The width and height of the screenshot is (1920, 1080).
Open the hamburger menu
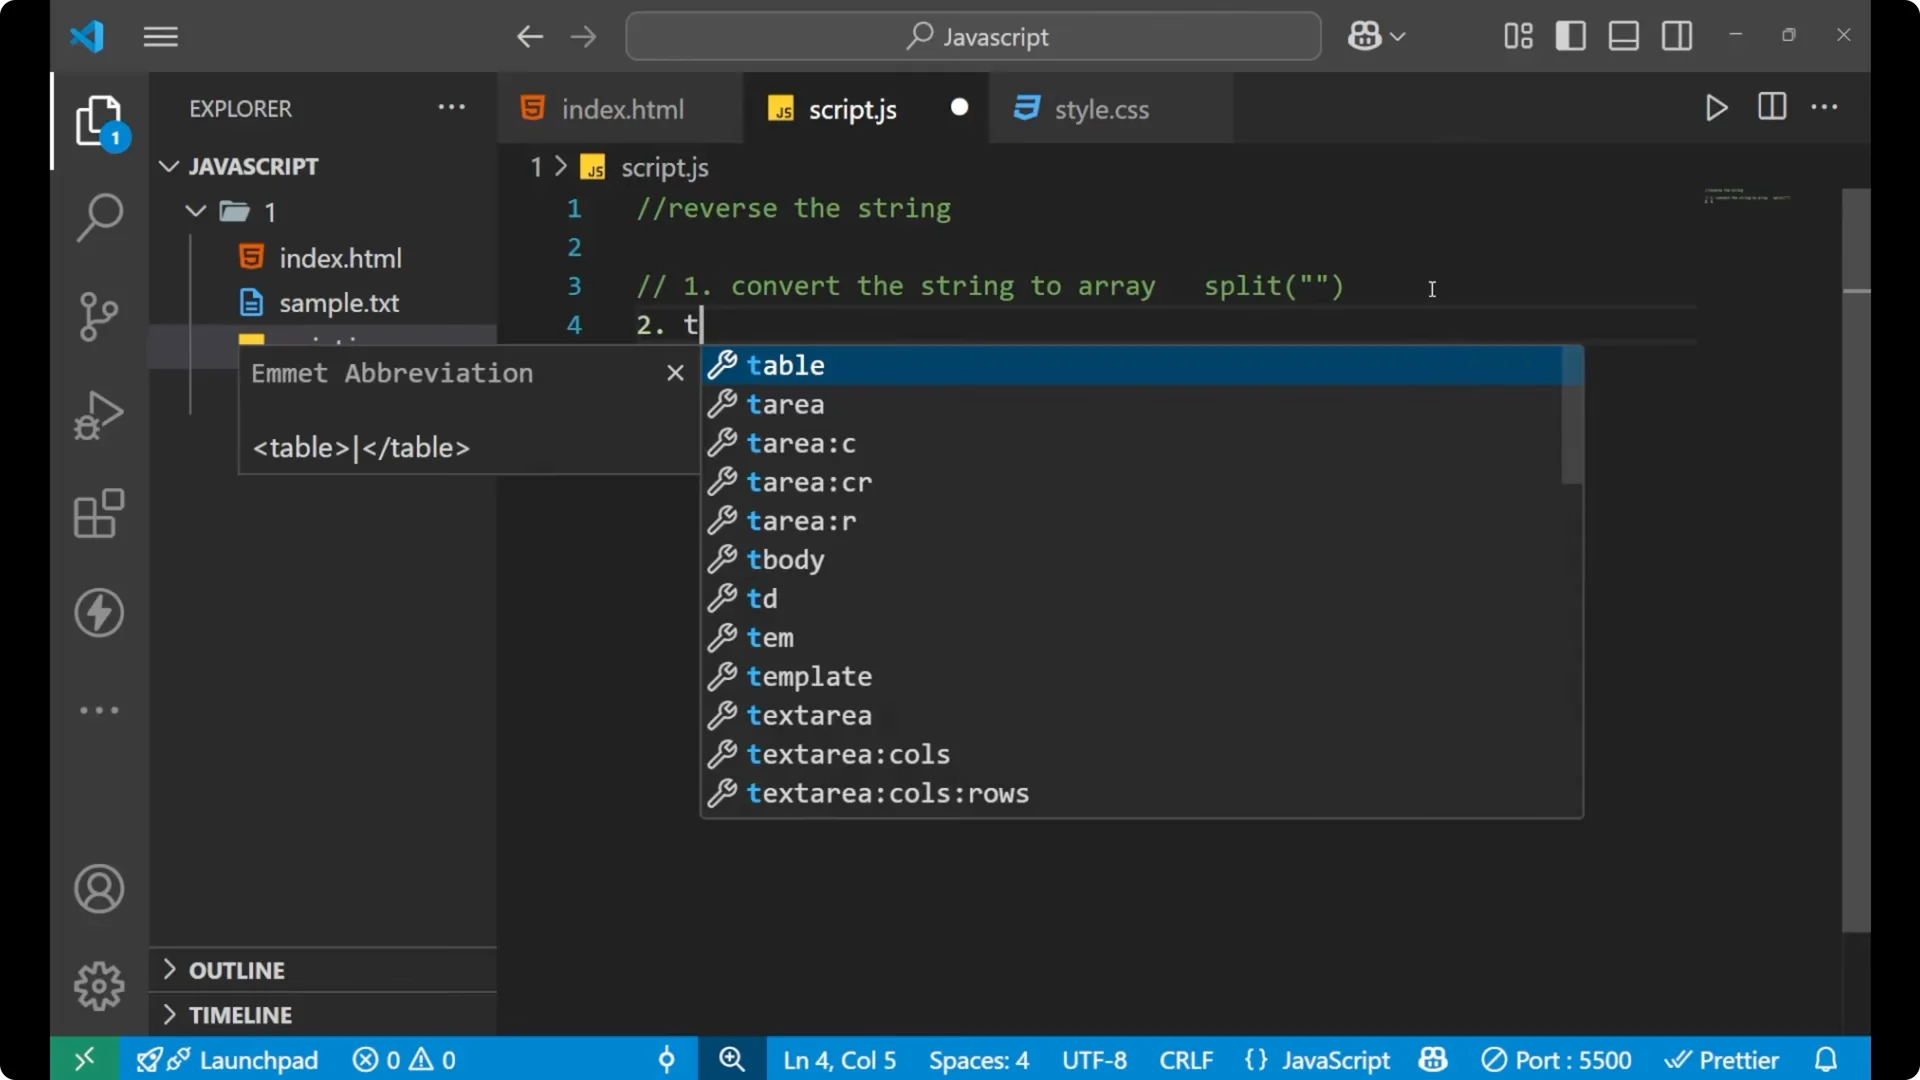pos(160,36)
